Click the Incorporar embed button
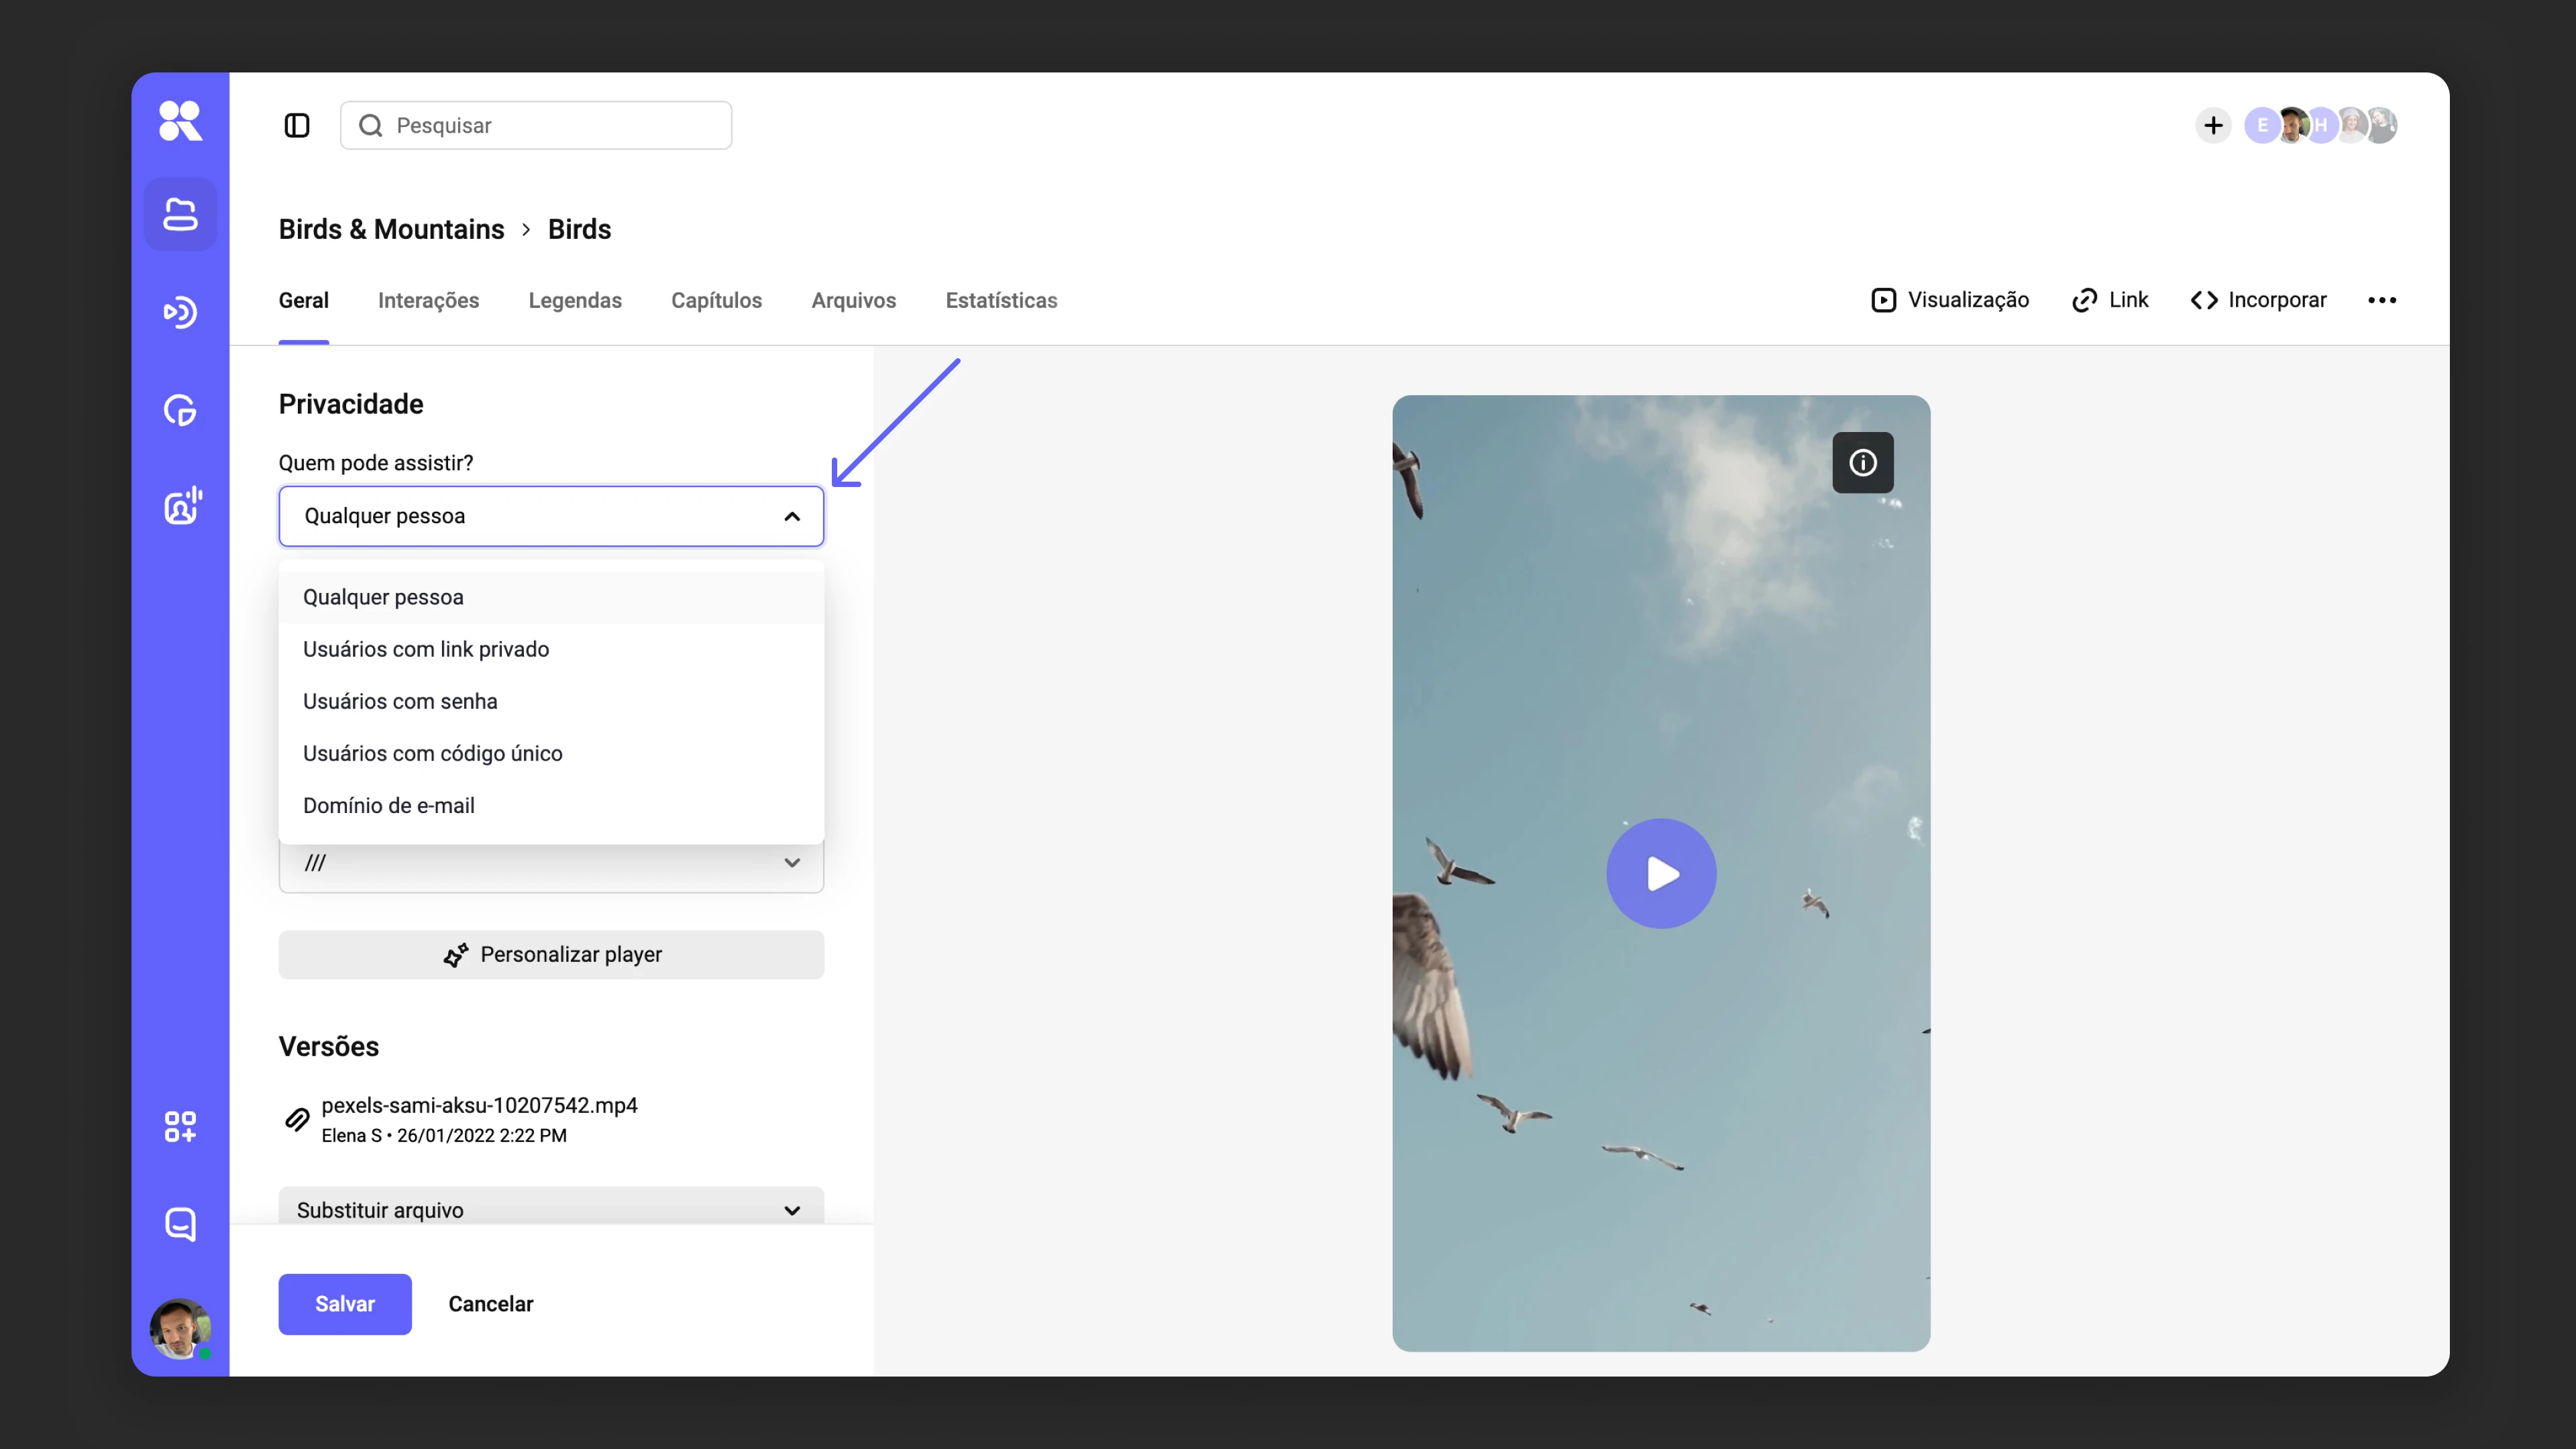The width and height of the screenshot is (2576, 1449). coord(2258,300)
